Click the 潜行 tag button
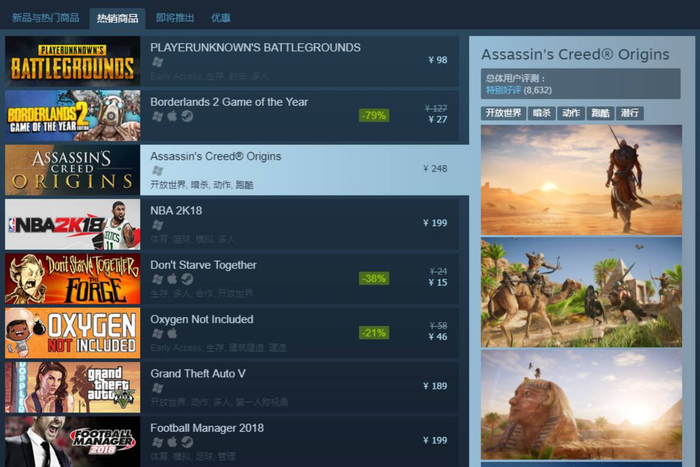The image size is (700, 467). (x=629, y=113)
